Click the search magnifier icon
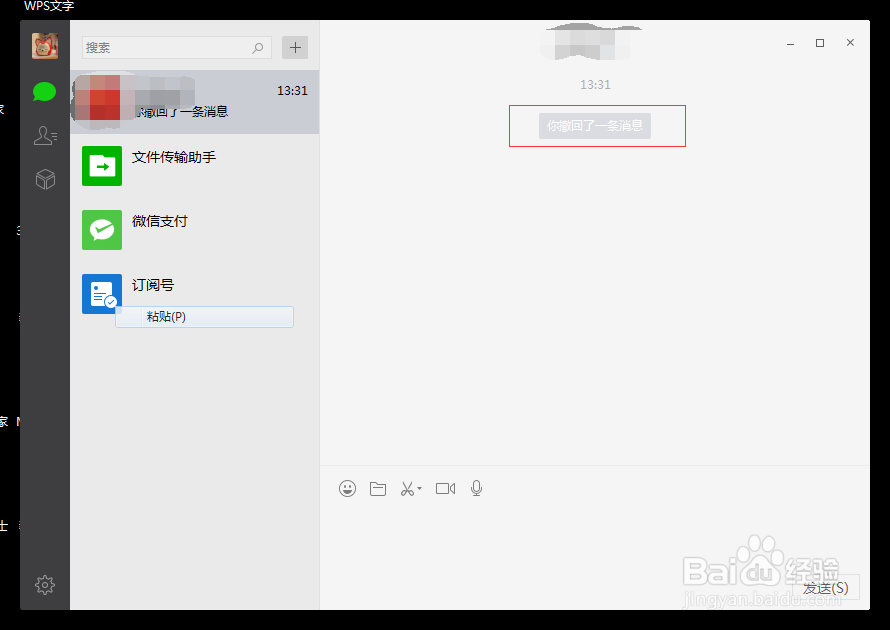The width and height of the screenshot is (890, 630). pos(258,48)
